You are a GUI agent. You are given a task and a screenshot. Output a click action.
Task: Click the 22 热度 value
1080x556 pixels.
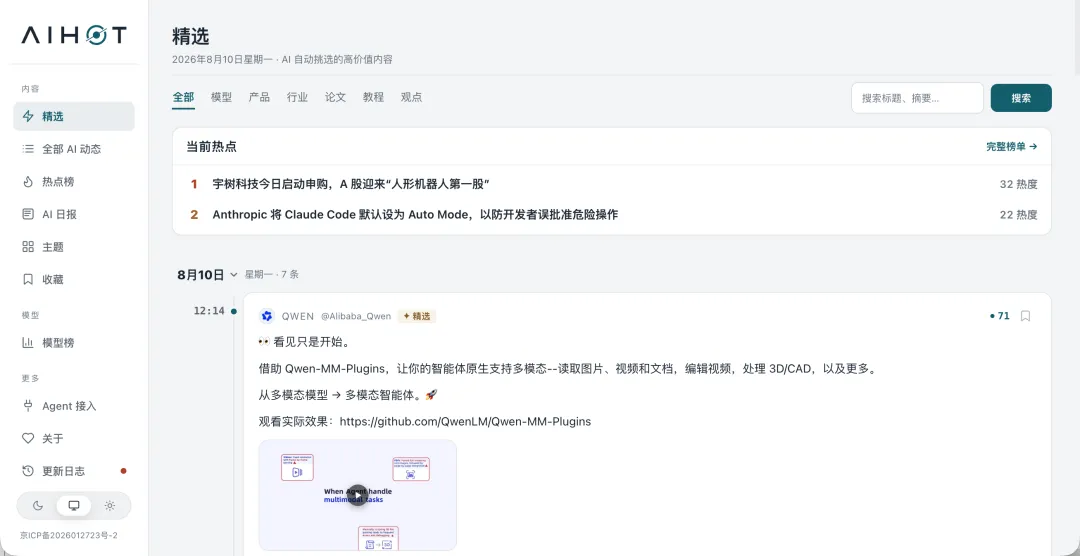click(x=1018, y=214)
